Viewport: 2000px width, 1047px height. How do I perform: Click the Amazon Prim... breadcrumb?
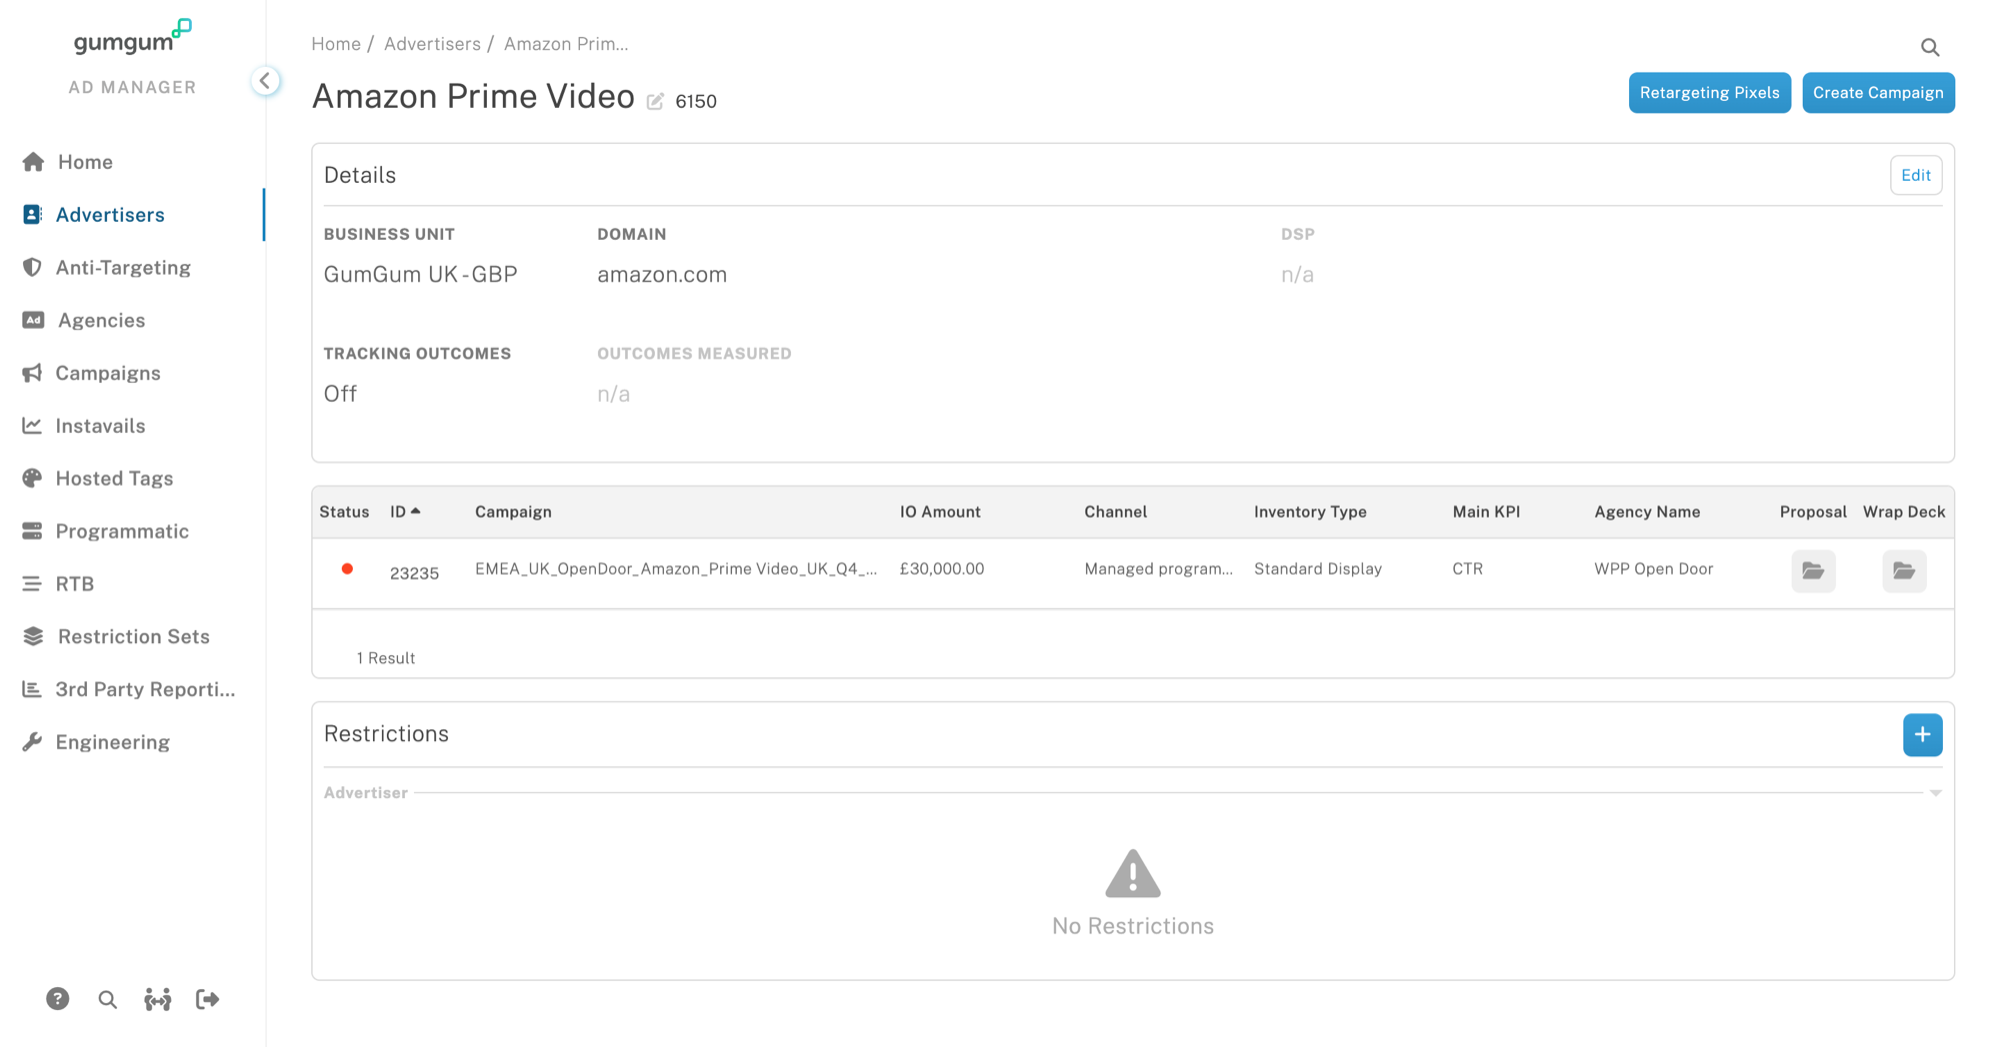tap(566, 44)
